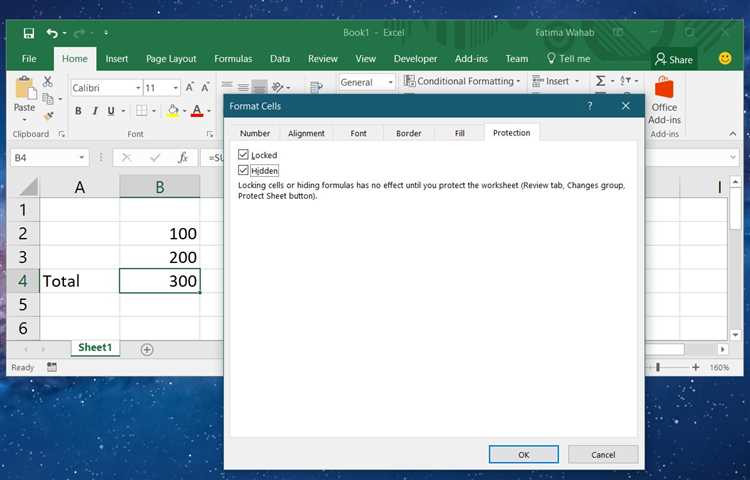
Task: Click the Redo arrow icon
Action: (x=79, y=33)
